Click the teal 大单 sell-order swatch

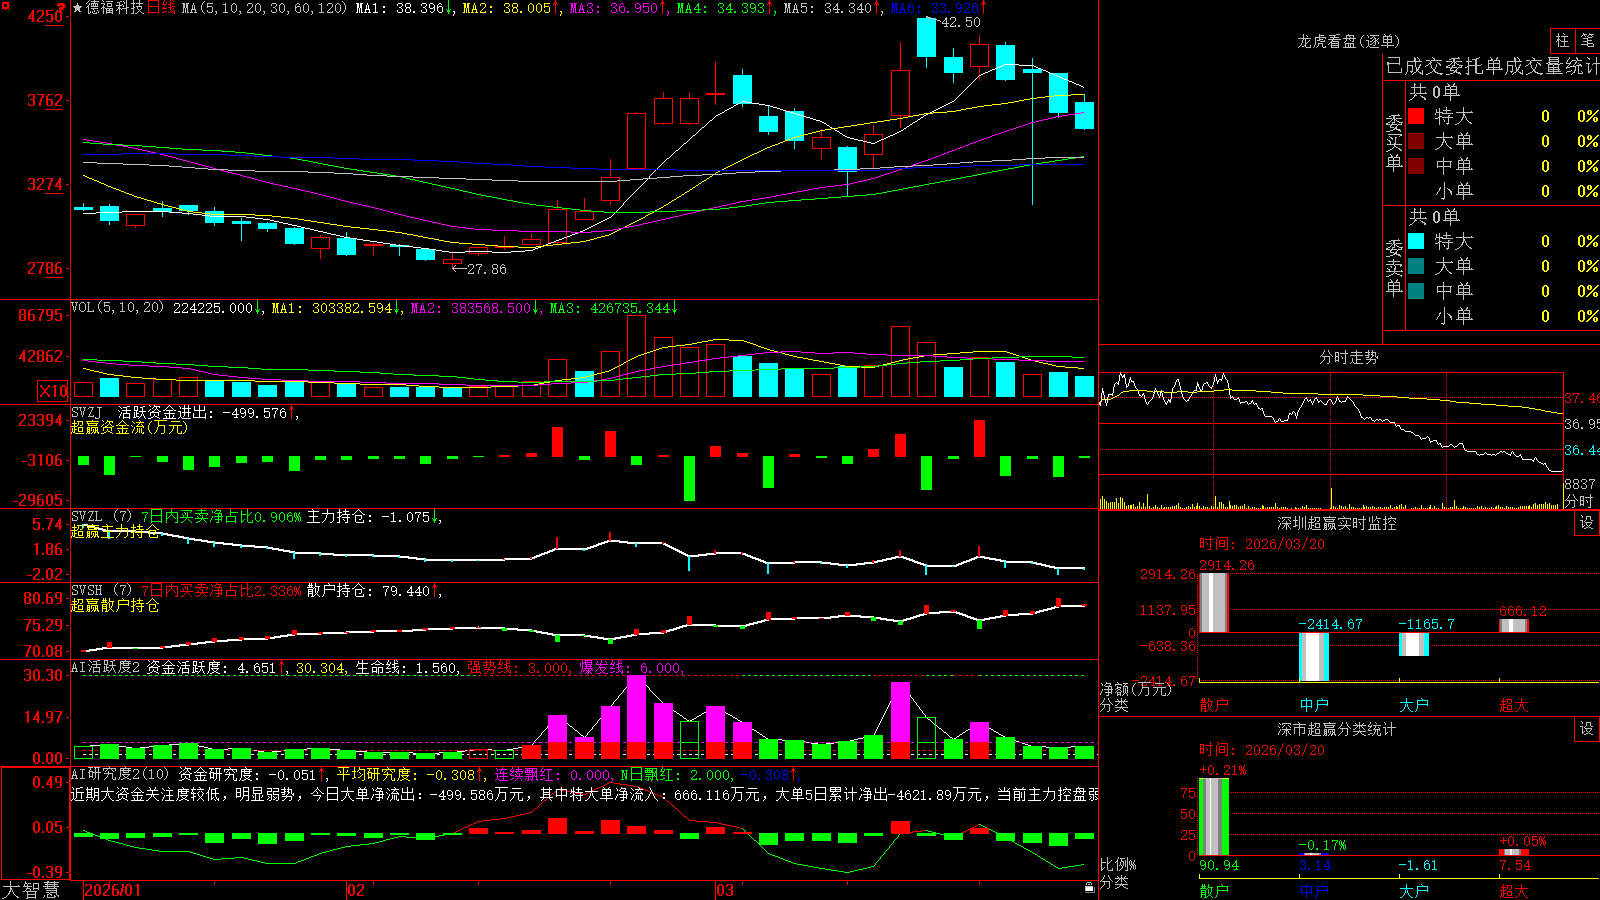[x=1416, y=266]
